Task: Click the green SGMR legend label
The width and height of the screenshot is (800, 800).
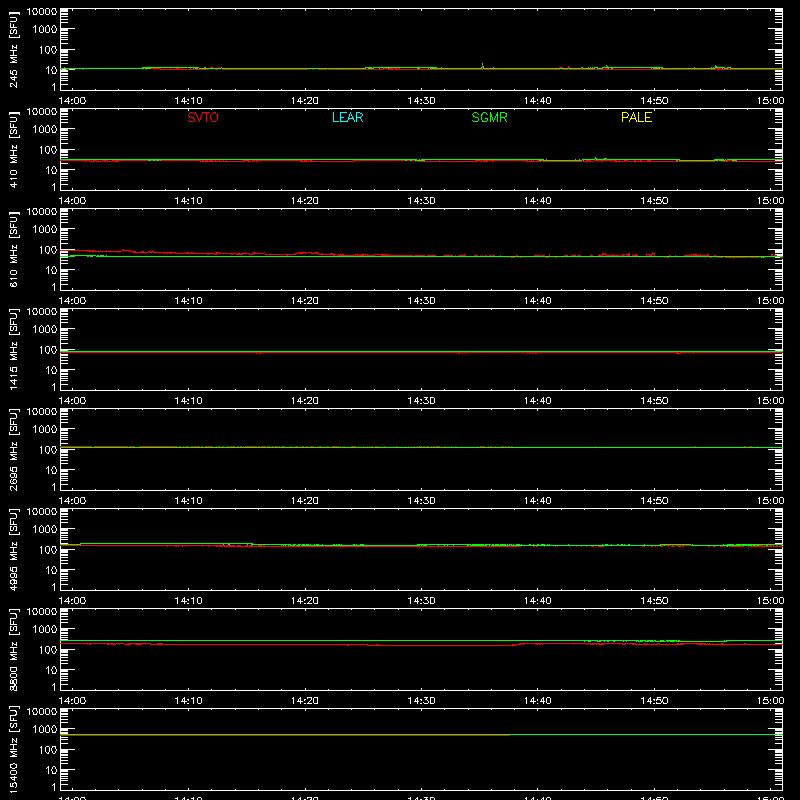Action: coord(489,117)
